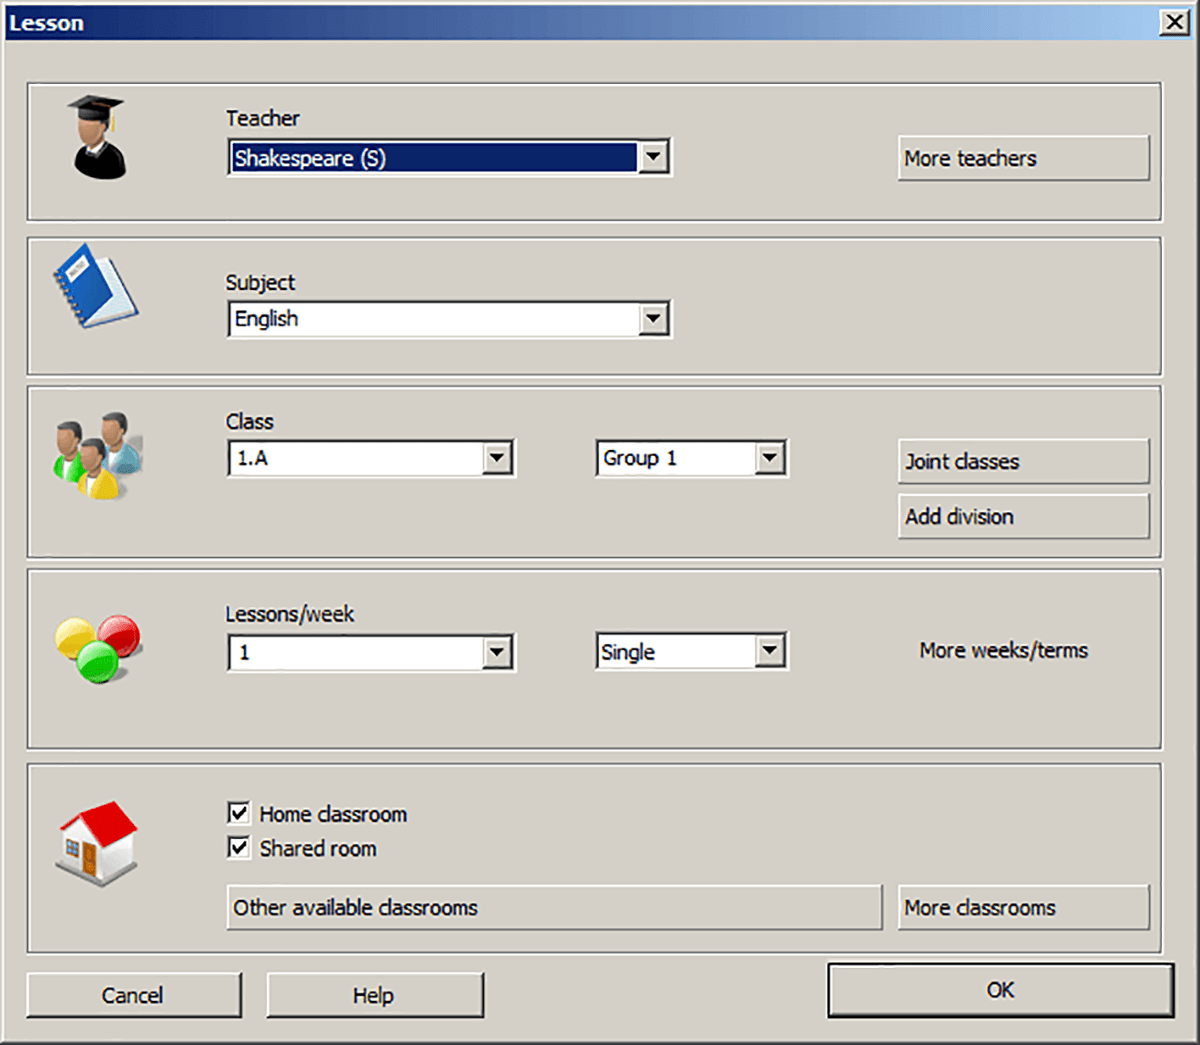Click the More classrooms button

click(1024, 907)
